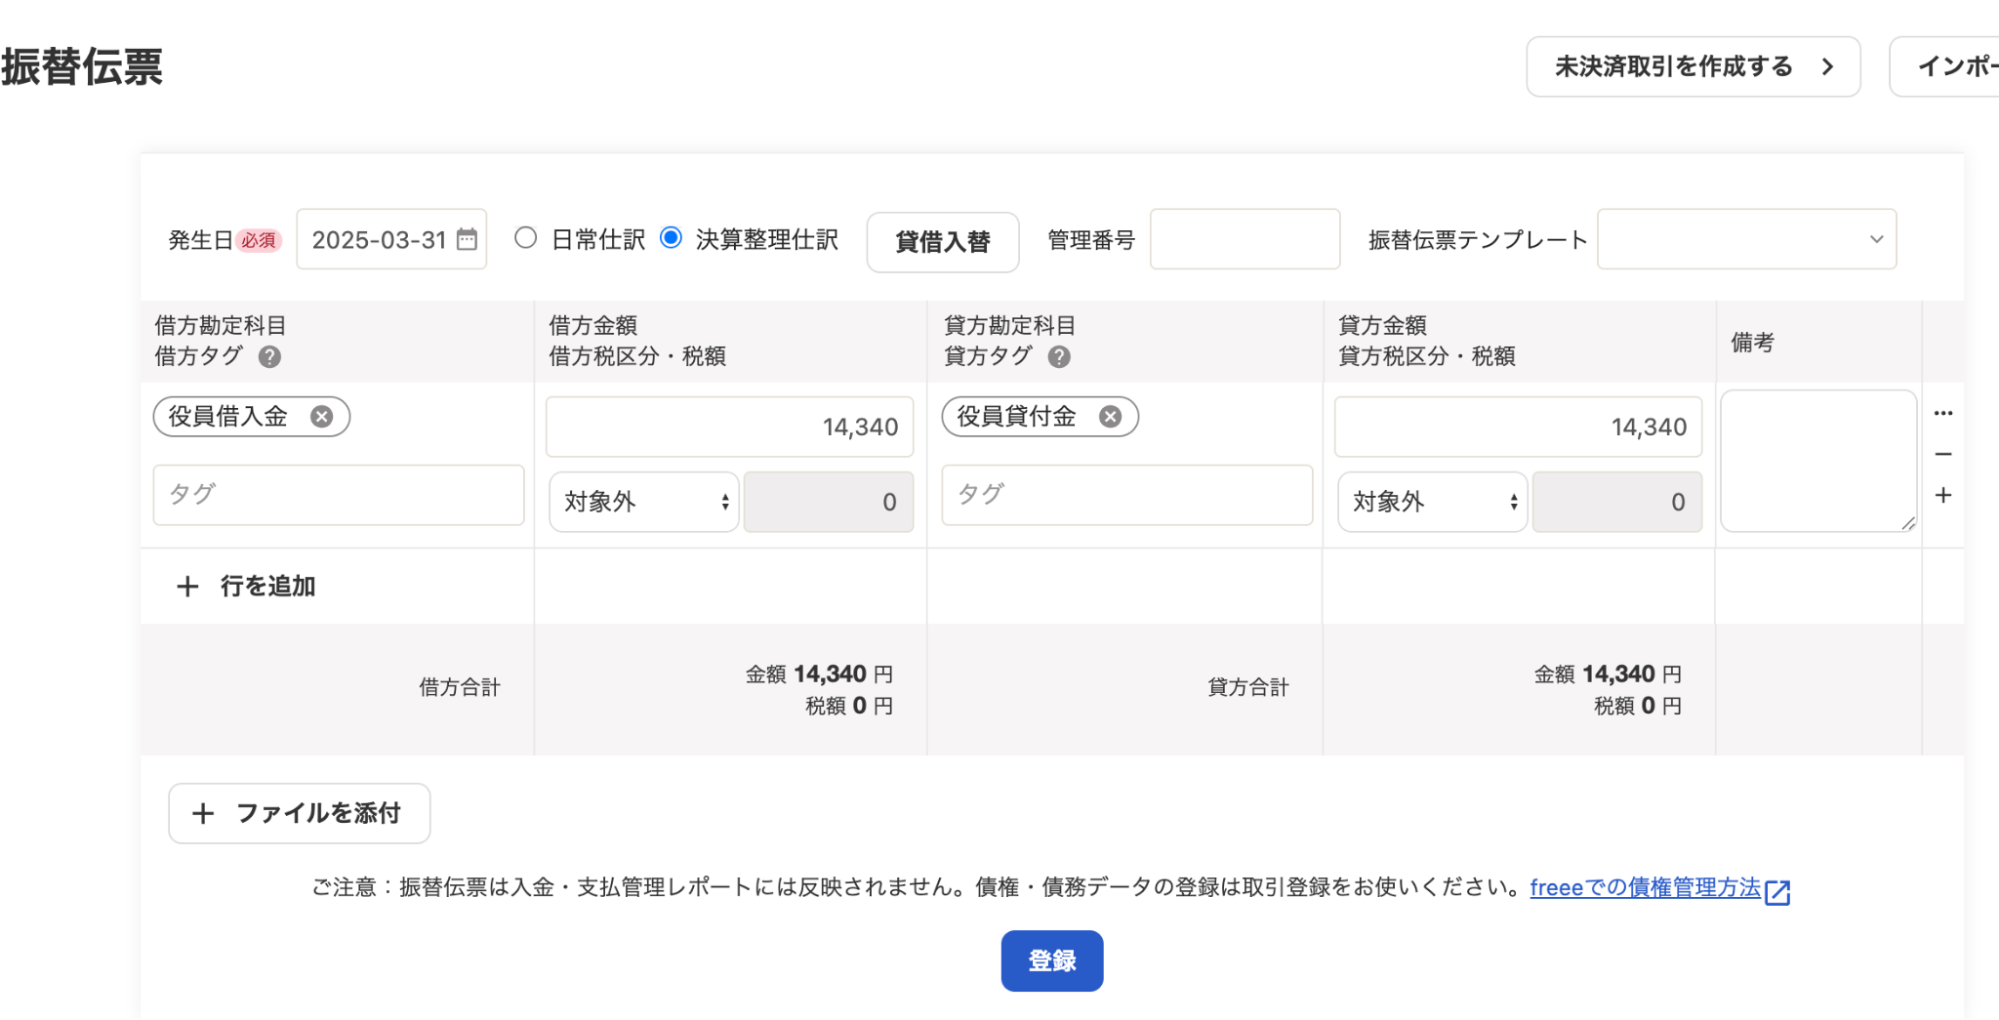Click the 貸方合計 label
The image size is (1999, 1020).
point(1248,687)
